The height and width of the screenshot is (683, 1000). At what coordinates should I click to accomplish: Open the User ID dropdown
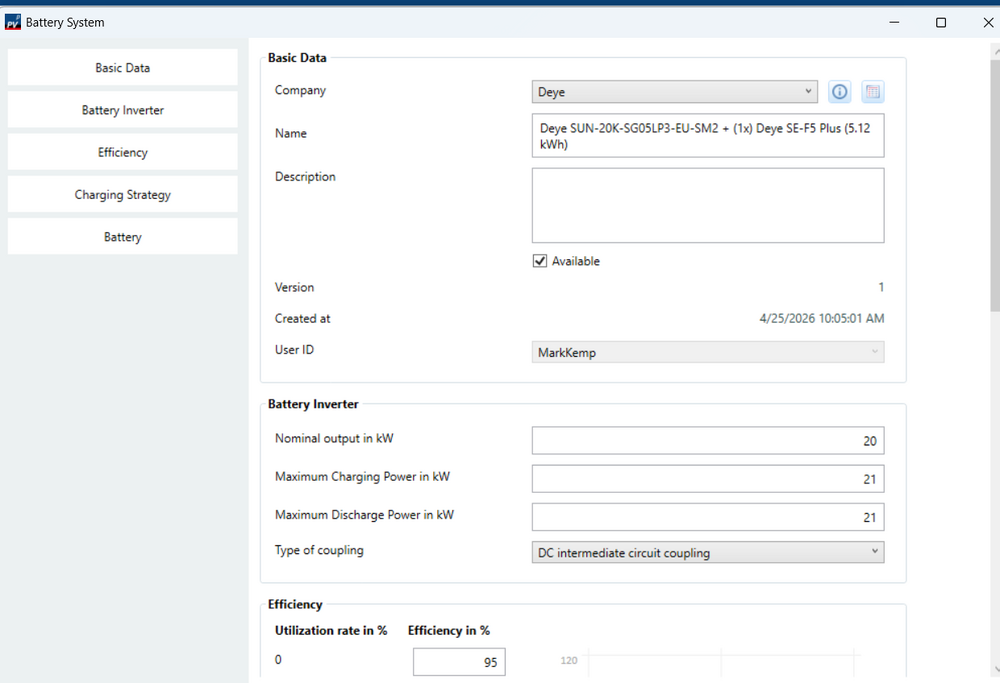point(707,352)
